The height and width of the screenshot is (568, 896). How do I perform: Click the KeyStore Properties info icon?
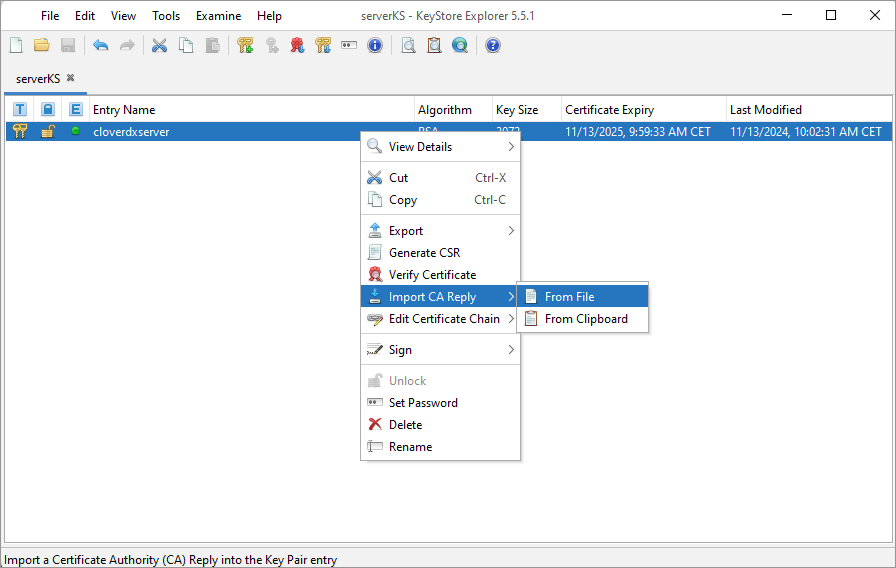pos(375,45)
